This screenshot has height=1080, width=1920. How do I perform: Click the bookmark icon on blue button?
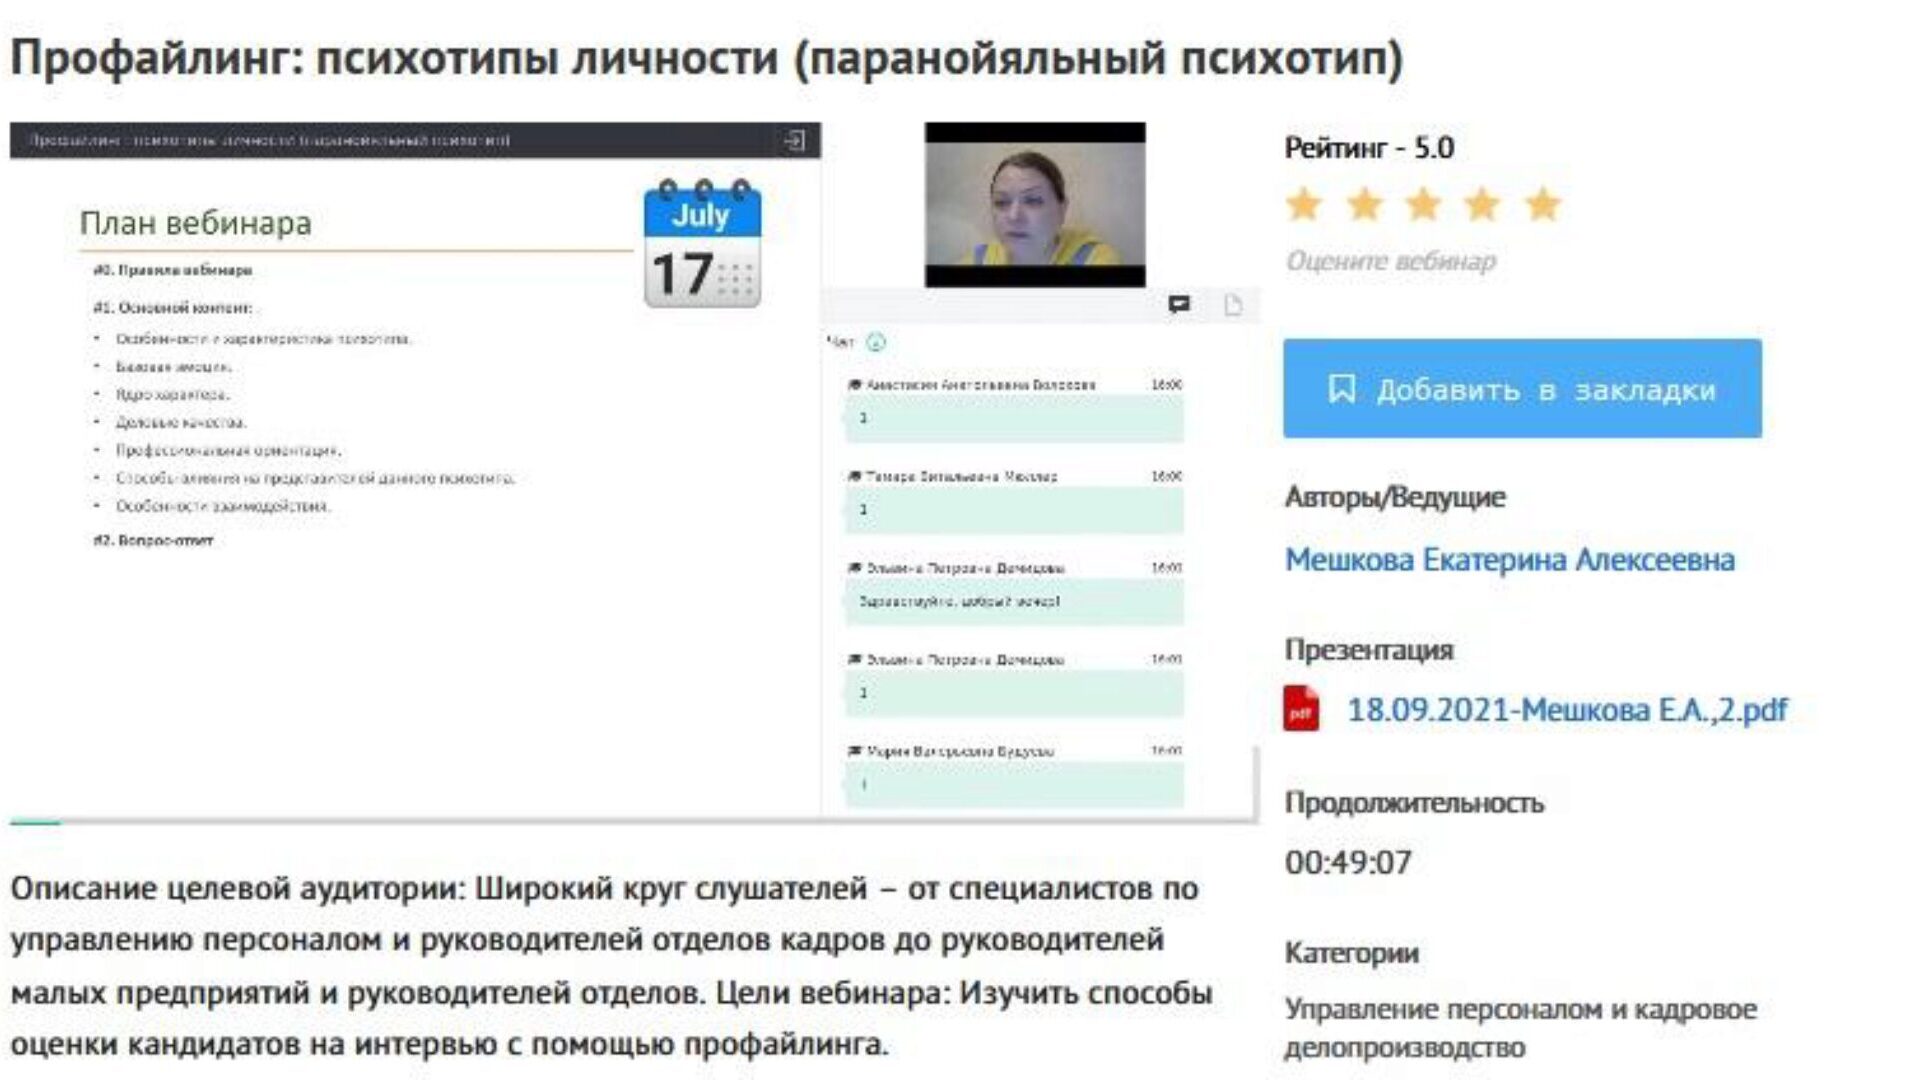pos(1341,388)
